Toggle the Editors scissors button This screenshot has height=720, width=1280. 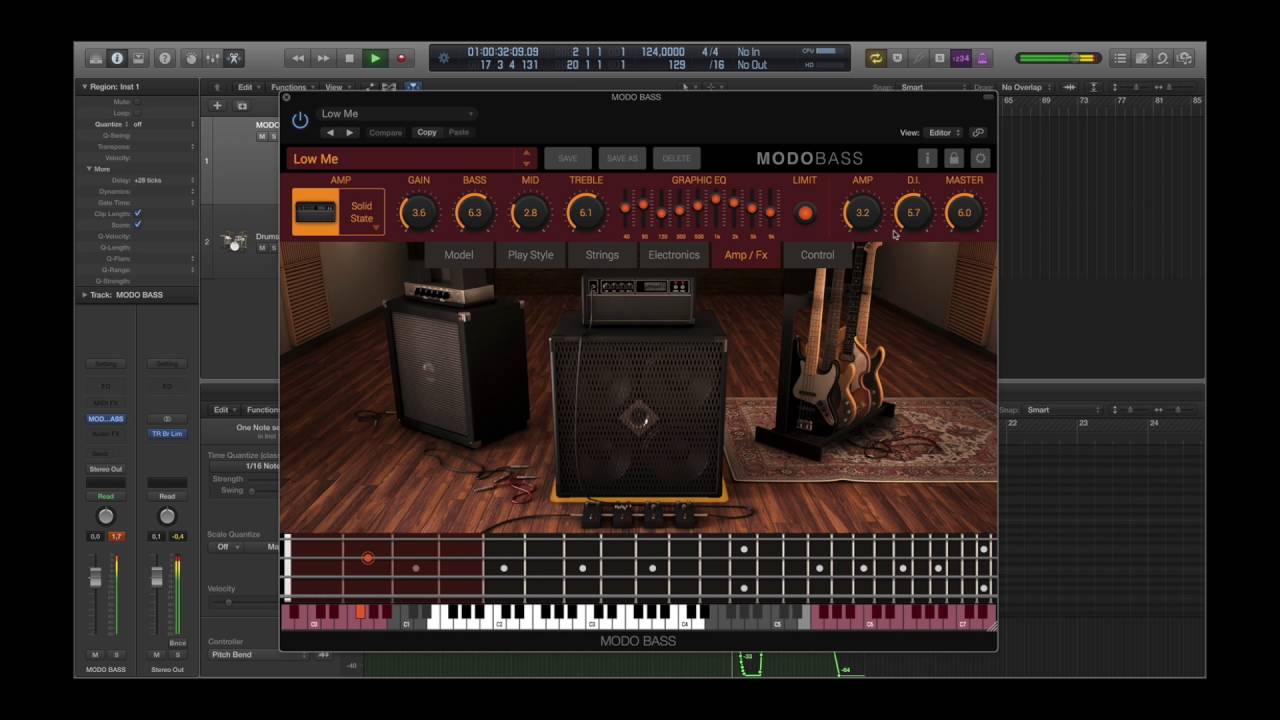coord(234,59)
